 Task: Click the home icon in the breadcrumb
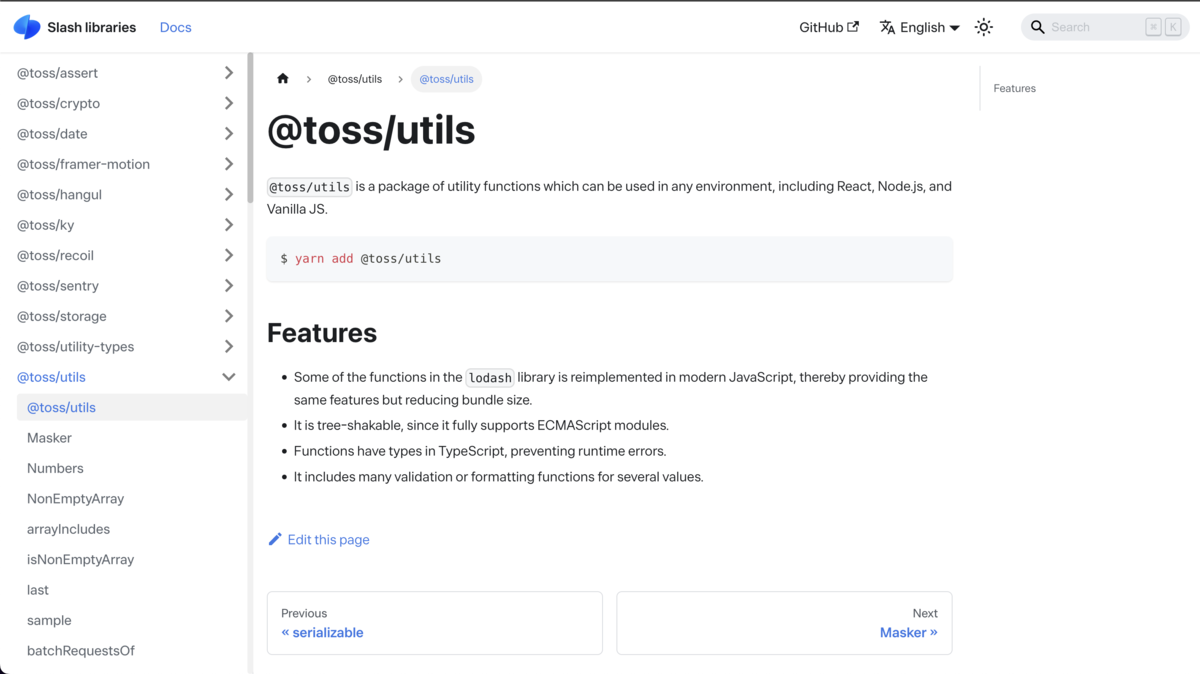point(283,78)
